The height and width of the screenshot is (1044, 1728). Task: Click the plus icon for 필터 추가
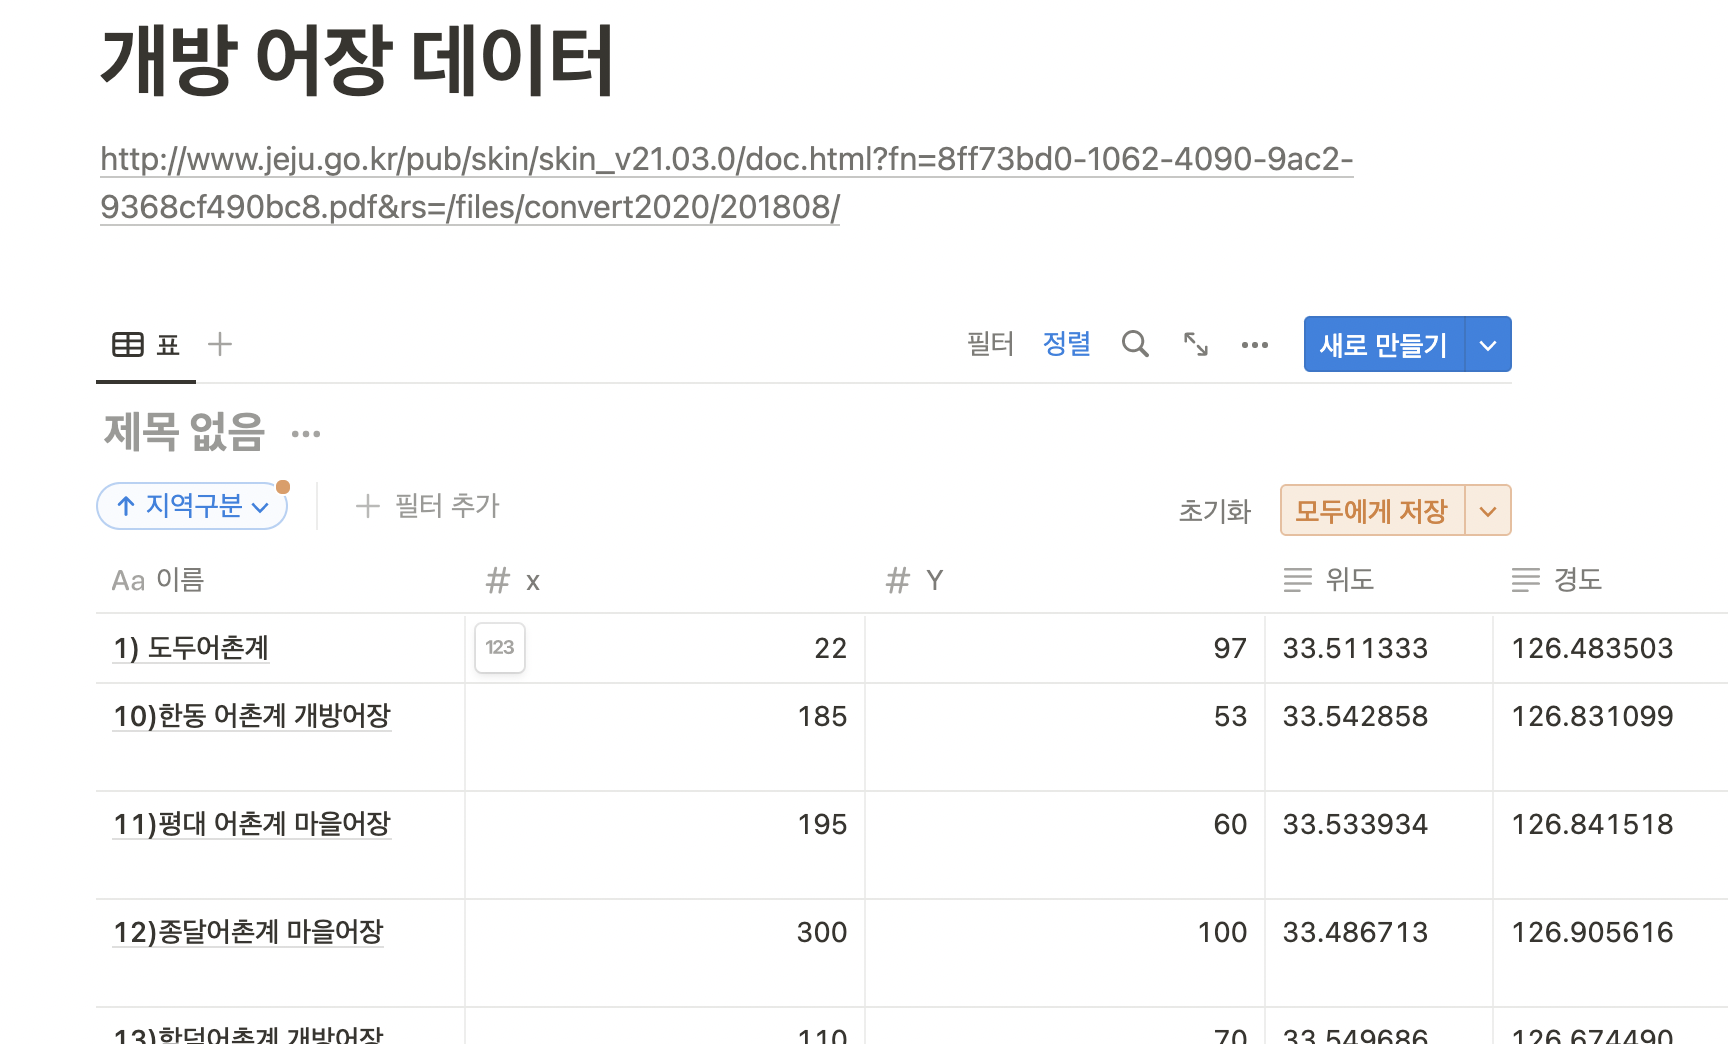(x=368, y=506)
